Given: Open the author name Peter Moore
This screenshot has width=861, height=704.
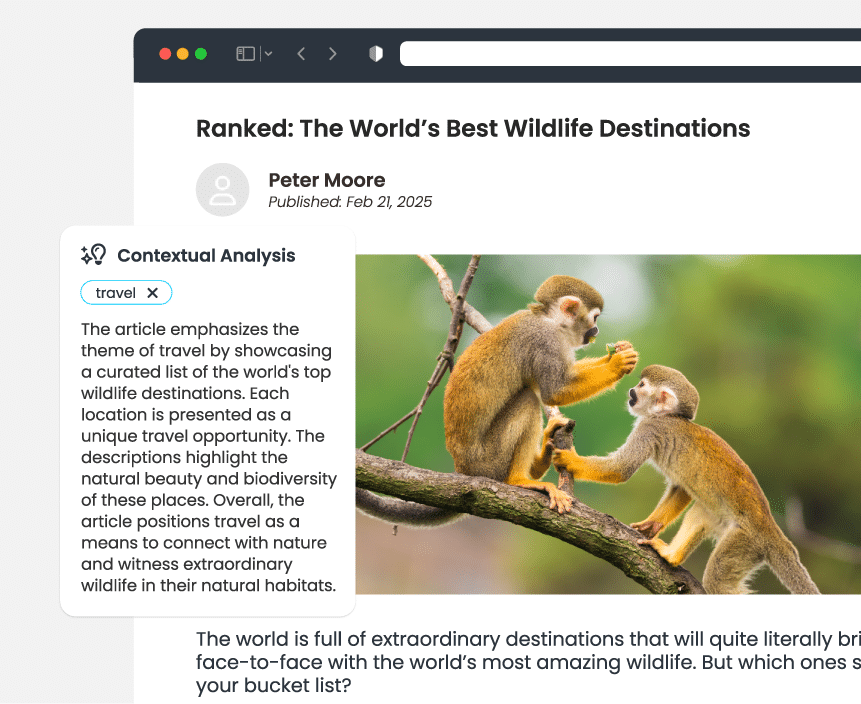Looking at the screenshot, I should tap(326, 180).
